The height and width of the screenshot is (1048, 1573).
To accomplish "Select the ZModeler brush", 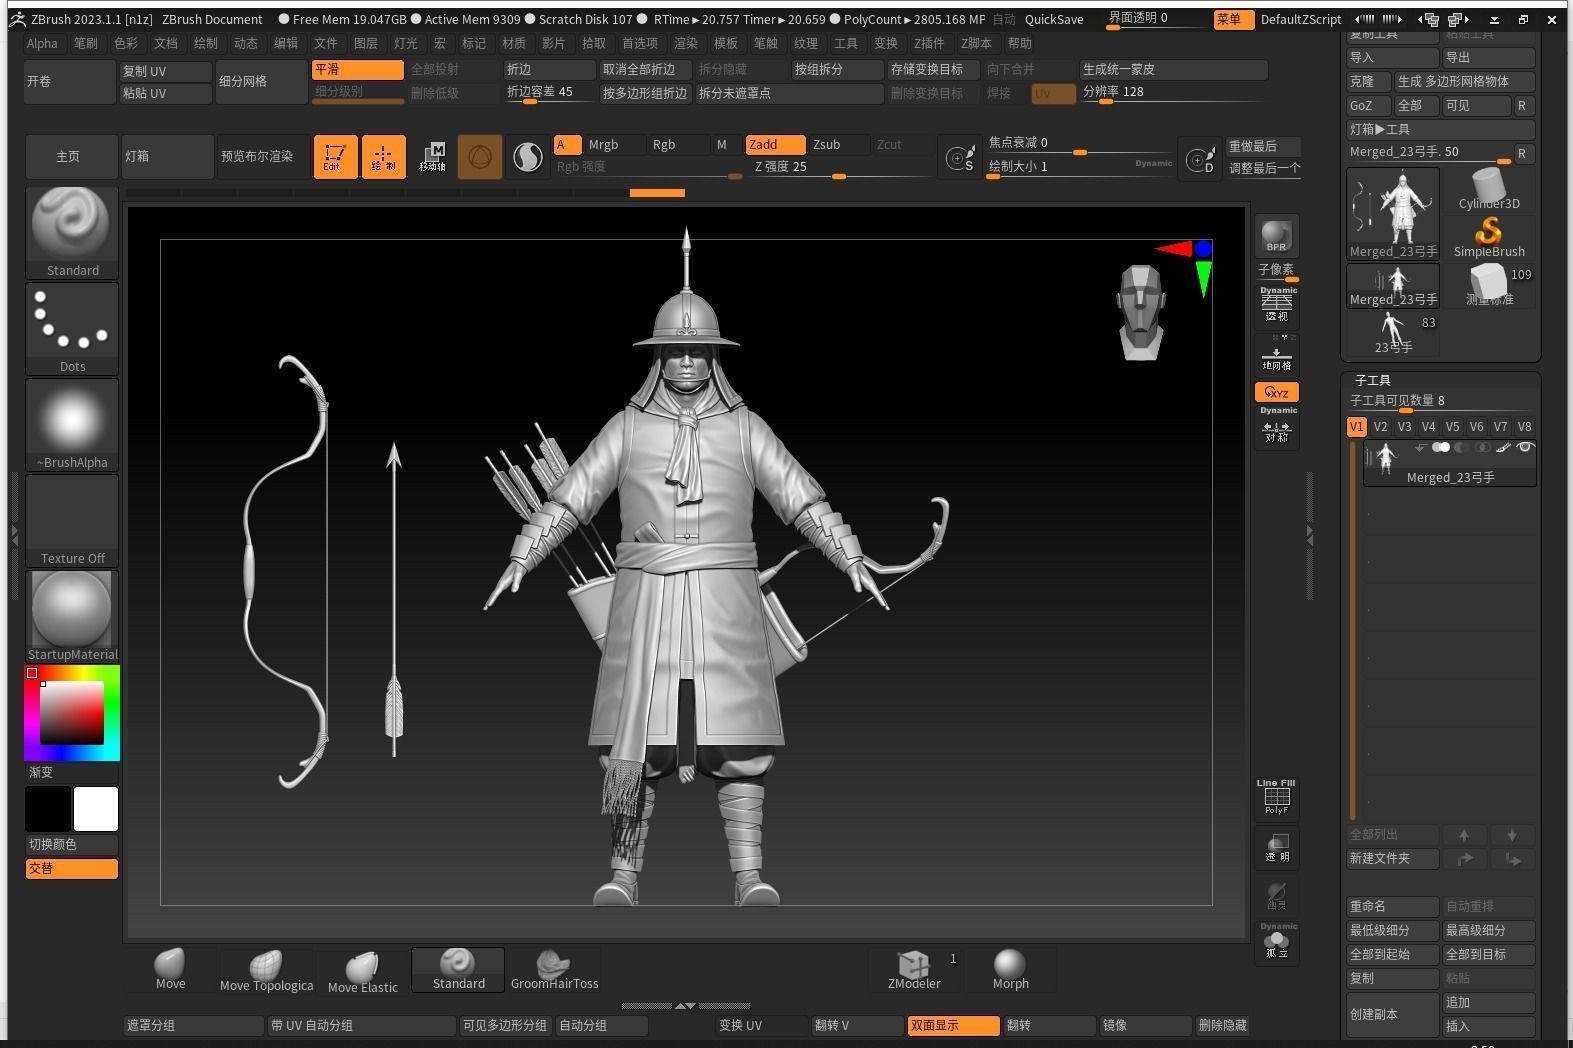I will click(914, 969).
